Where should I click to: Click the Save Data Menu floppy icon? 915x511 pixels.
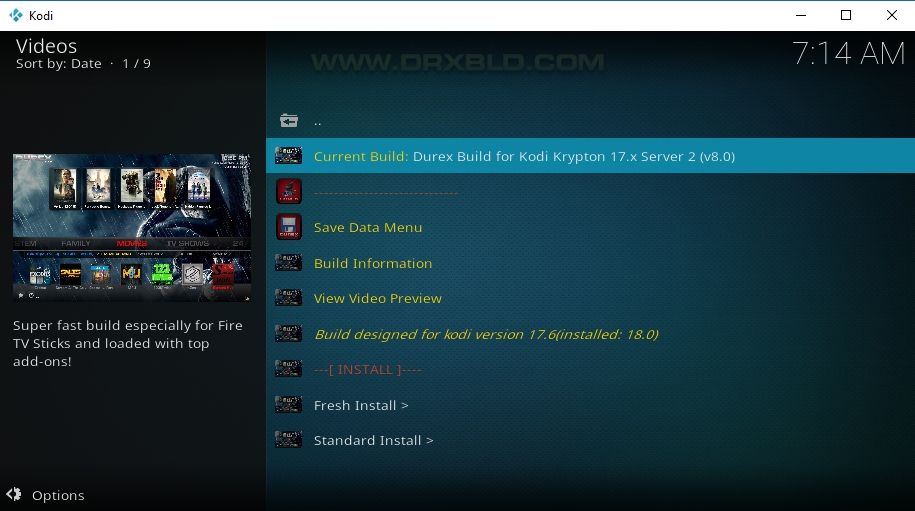pos(288,227)
